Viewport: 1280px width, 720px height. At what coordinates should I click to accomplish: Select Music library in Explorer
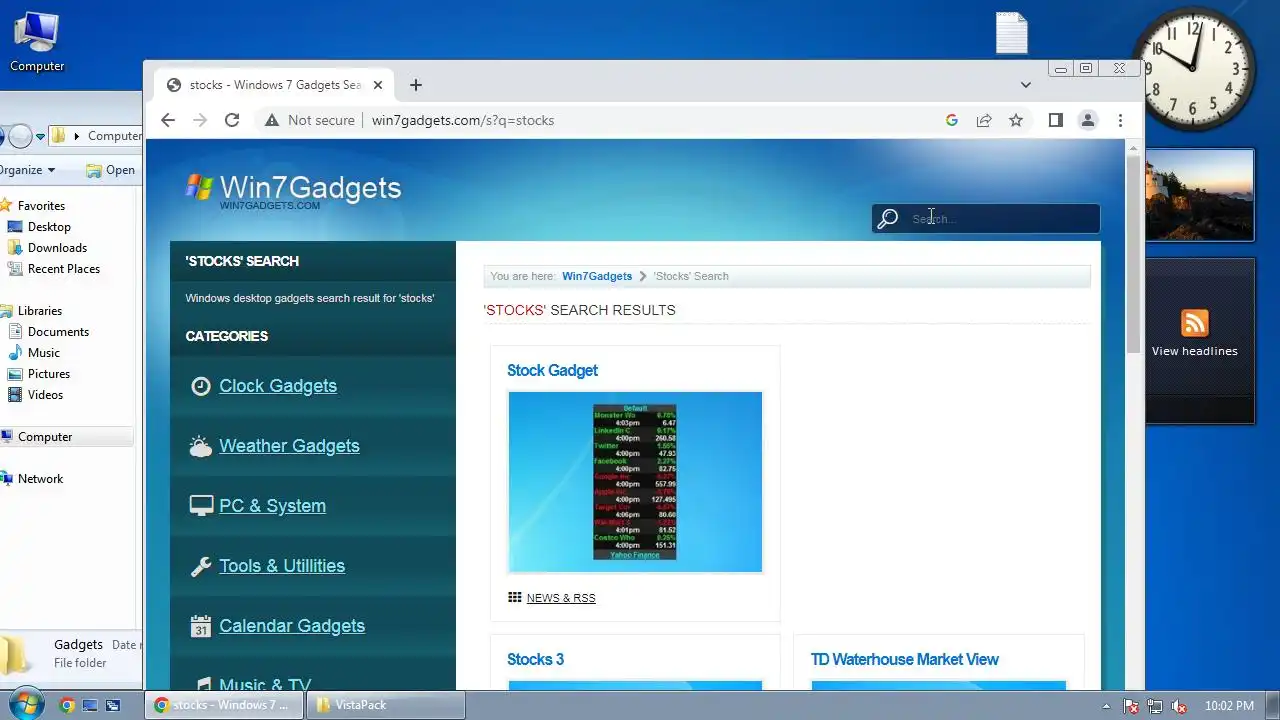(44, 353)
